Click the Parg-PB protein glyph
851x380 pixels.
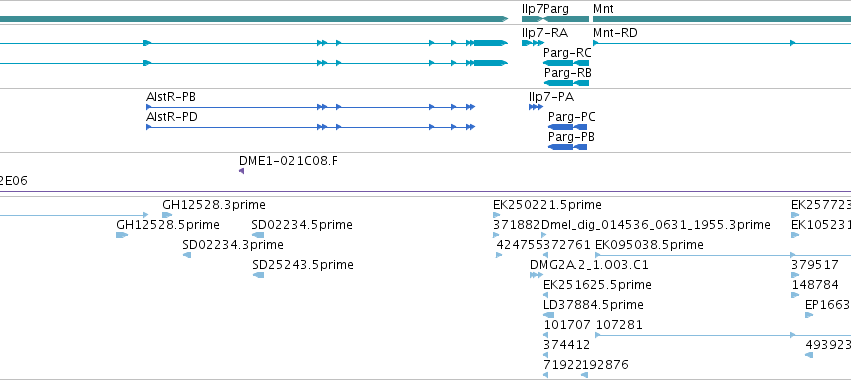(x=567, y=147)
